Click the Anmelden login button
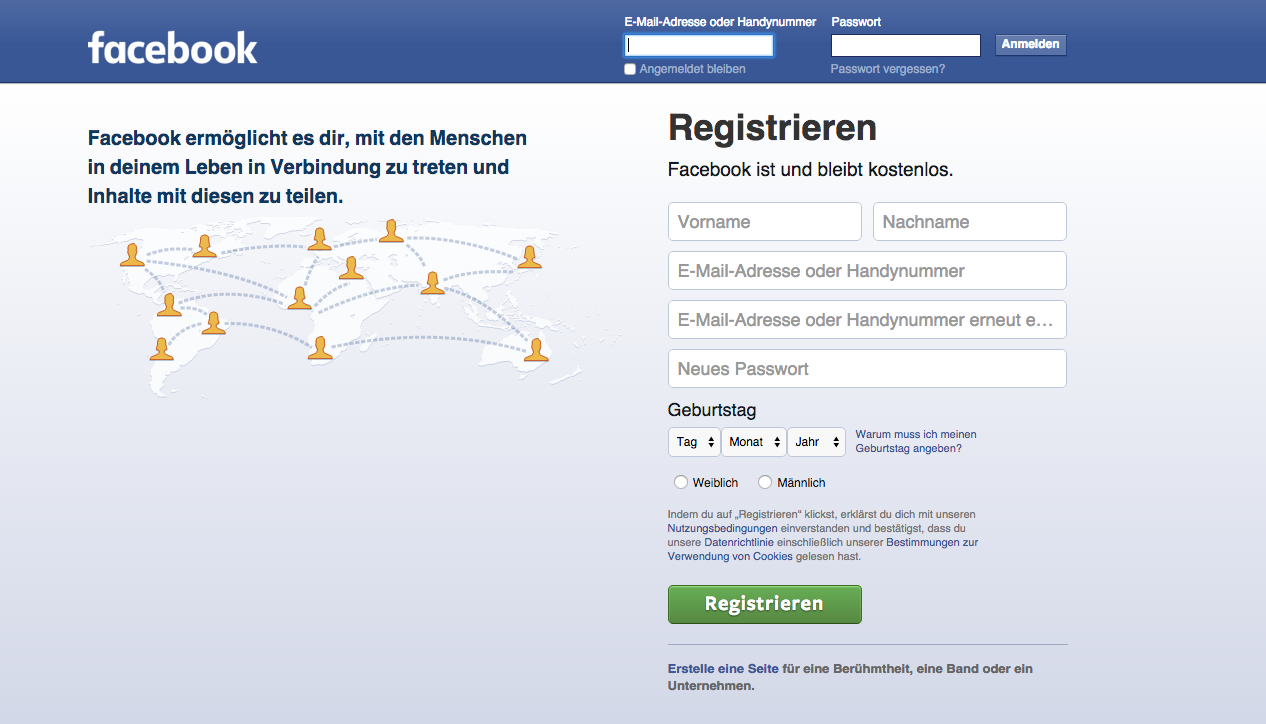 pyautogui.click(x=1031, y=45)
